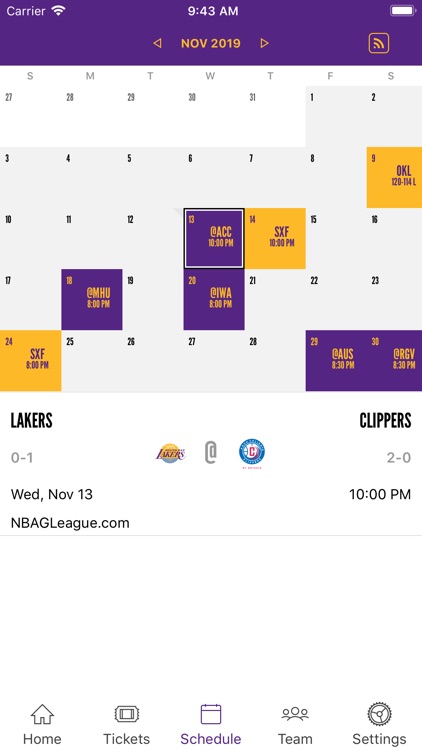Open the Team tab
422x750 pixels.
pos(295,725)
